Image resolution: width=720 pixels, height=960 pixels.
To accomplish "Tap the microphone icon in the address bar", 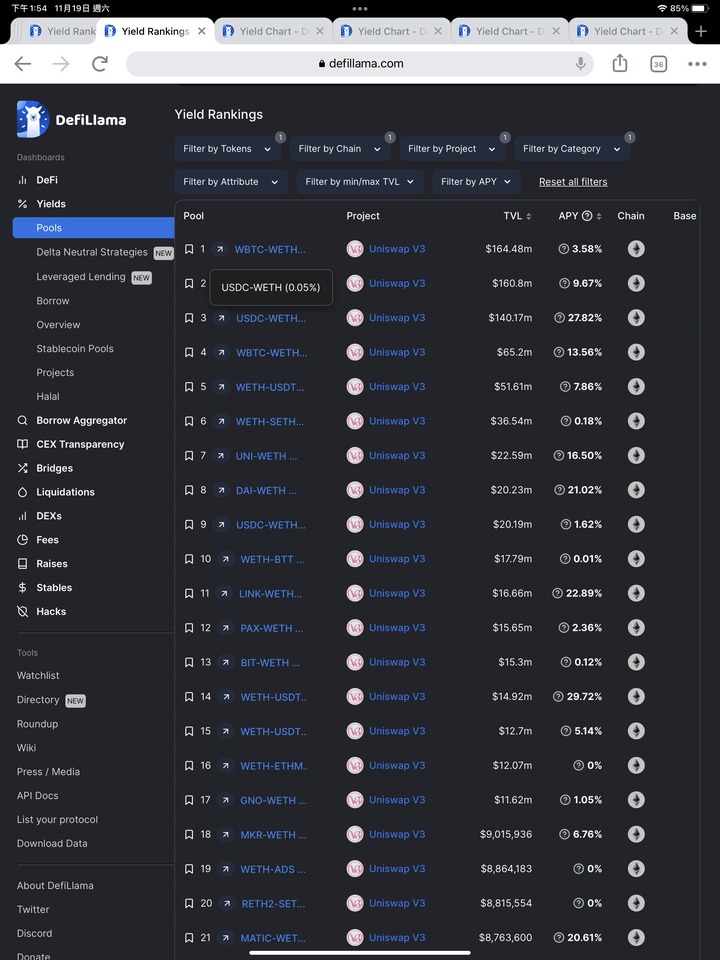I will pos(580,64).
